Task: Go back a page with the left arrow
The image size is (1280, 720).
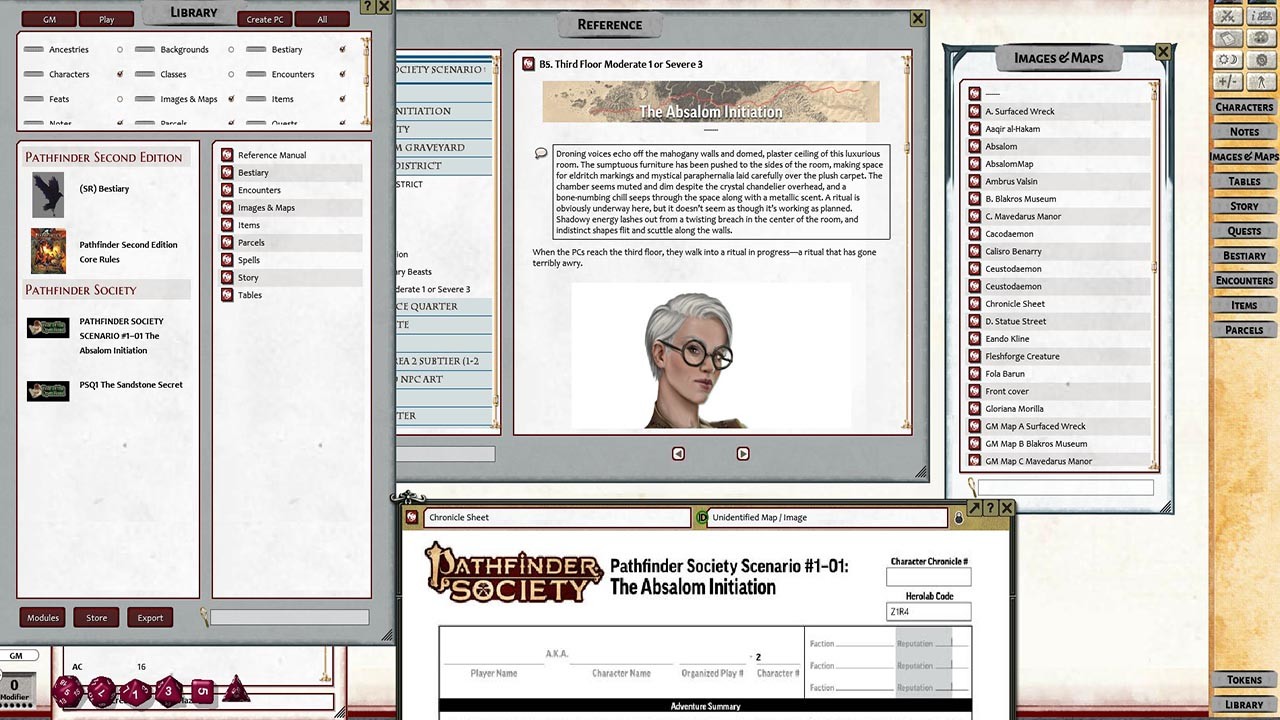Action: pyautogui.click(x=677, y=453)
